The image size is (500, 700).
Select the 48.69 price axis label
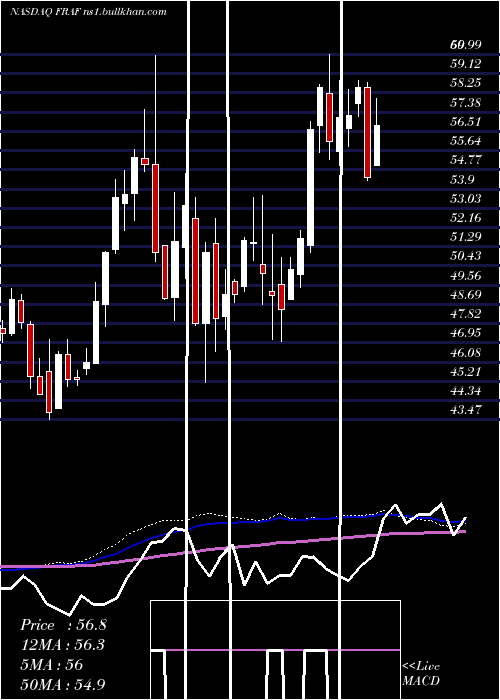pyautogui.click(x=466, y=295)
